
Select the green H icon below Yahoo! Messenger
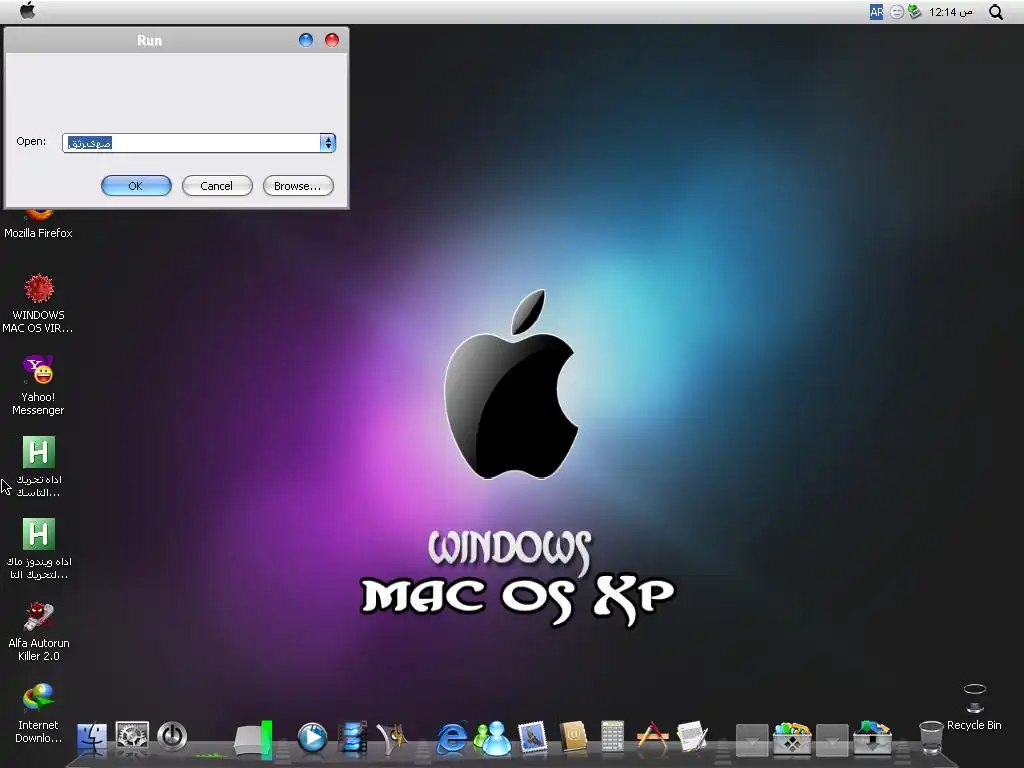tap(39, 467)
